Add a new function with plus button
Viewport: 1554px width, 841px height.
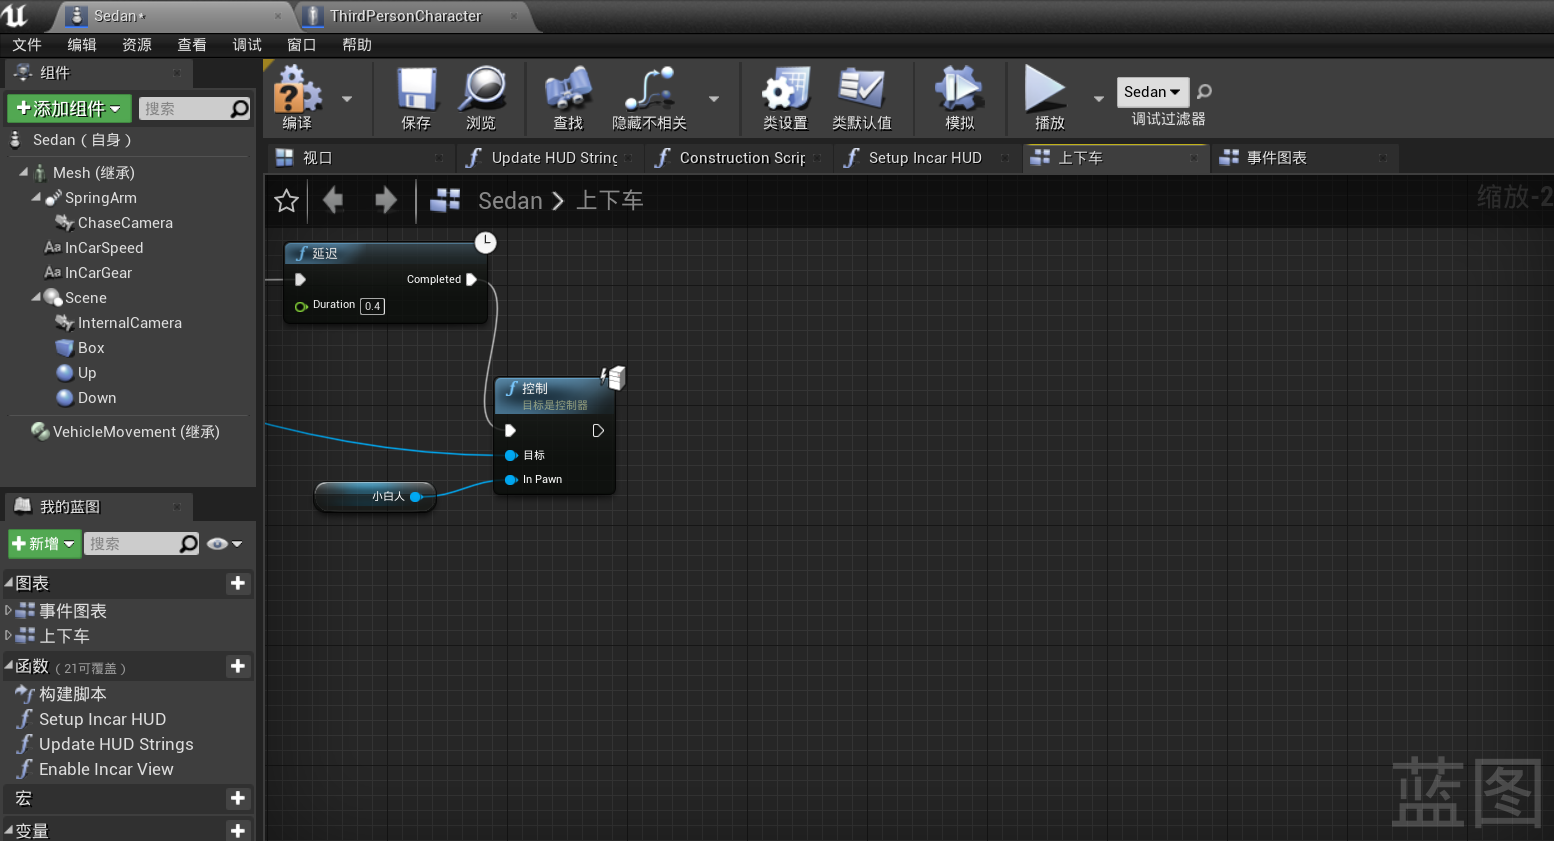[x=237, y=666]
